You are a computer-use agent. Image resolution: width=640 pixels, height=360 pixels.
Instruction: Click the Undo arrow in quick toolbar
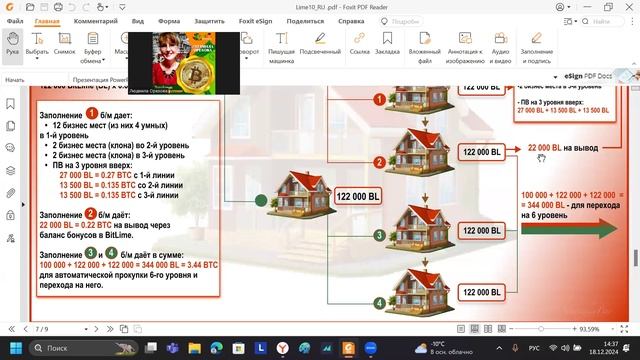point(72,7)
